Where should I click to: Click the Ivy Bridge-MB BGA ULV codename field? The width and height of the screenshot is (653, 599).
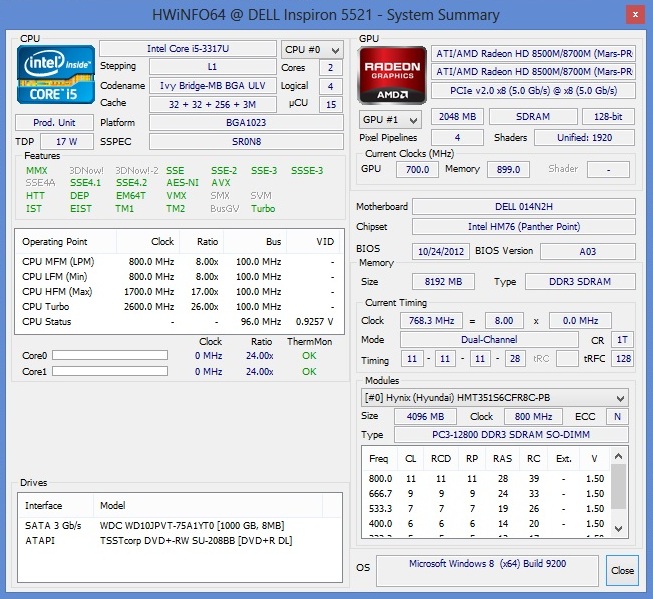tap(212, 85)
